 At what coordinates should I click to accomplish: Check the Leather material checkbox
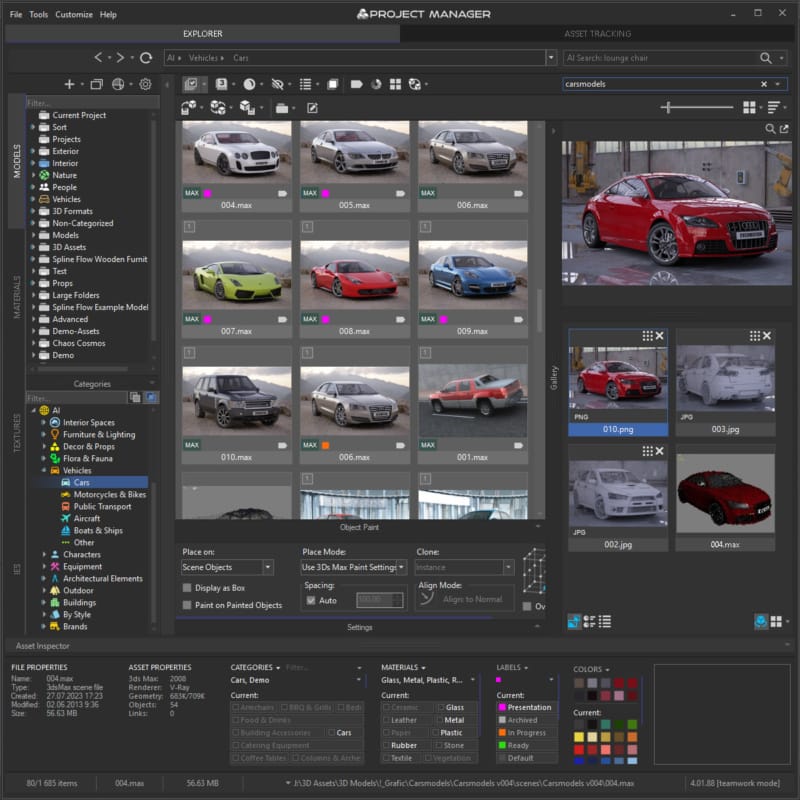click(x=386, y=720)
